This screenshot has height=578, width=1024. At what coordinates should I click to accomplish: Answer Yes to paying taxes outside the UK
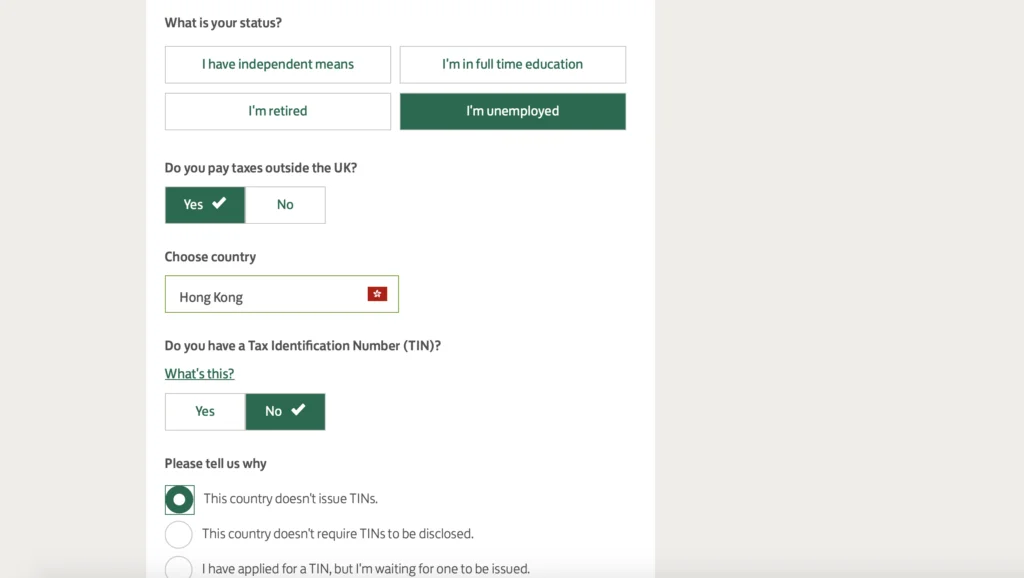(205, 205)
